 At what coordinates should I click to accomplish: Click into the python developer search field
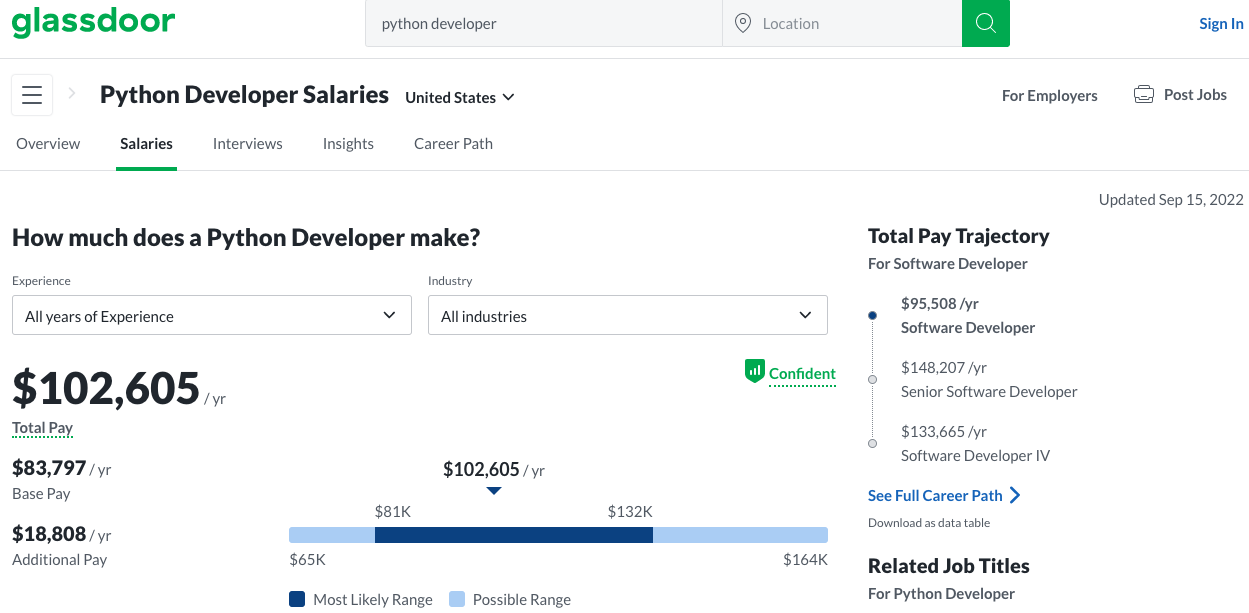544,23
